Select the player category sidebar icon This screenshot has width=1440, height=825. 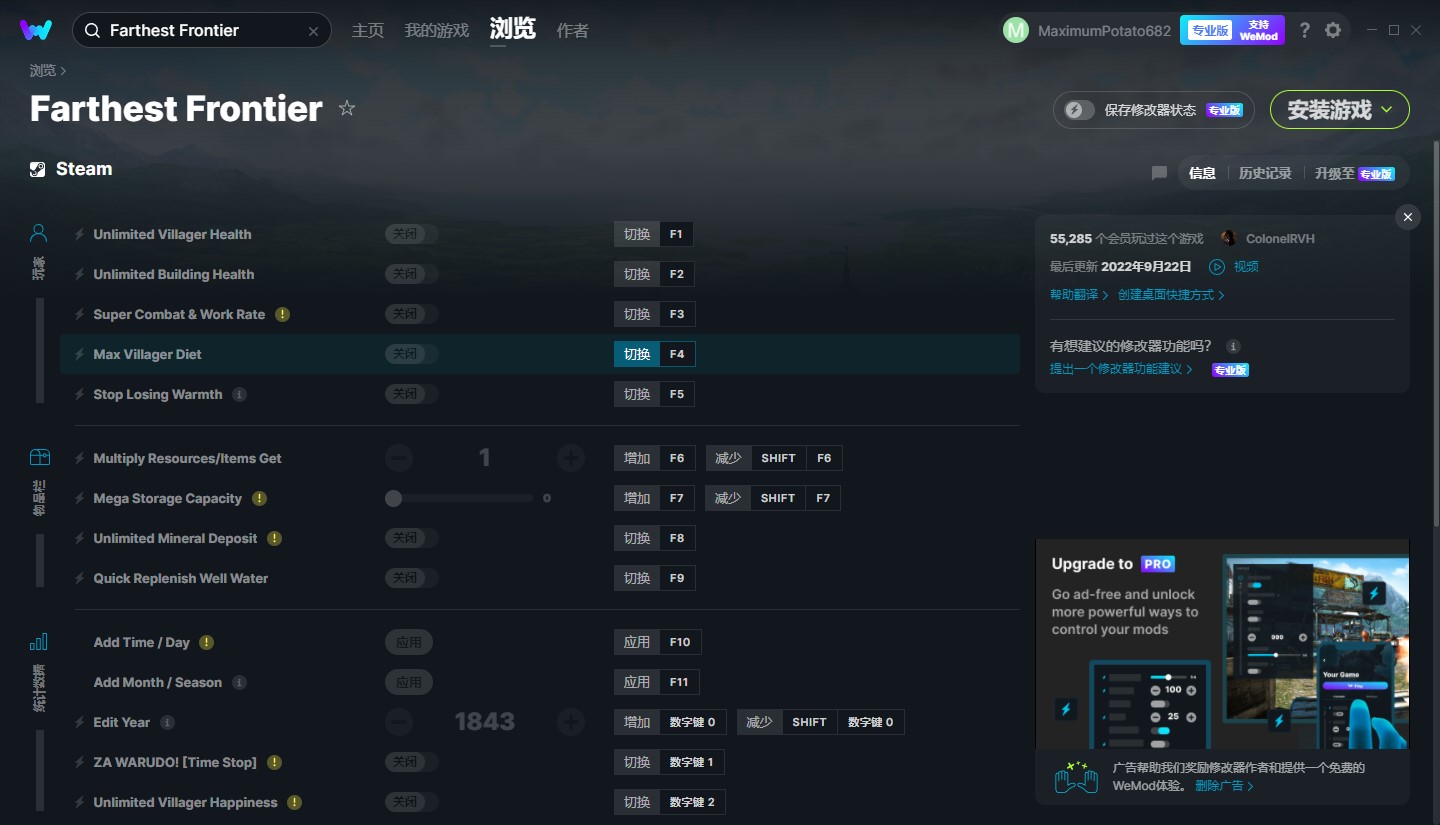(x=39, y=234)
